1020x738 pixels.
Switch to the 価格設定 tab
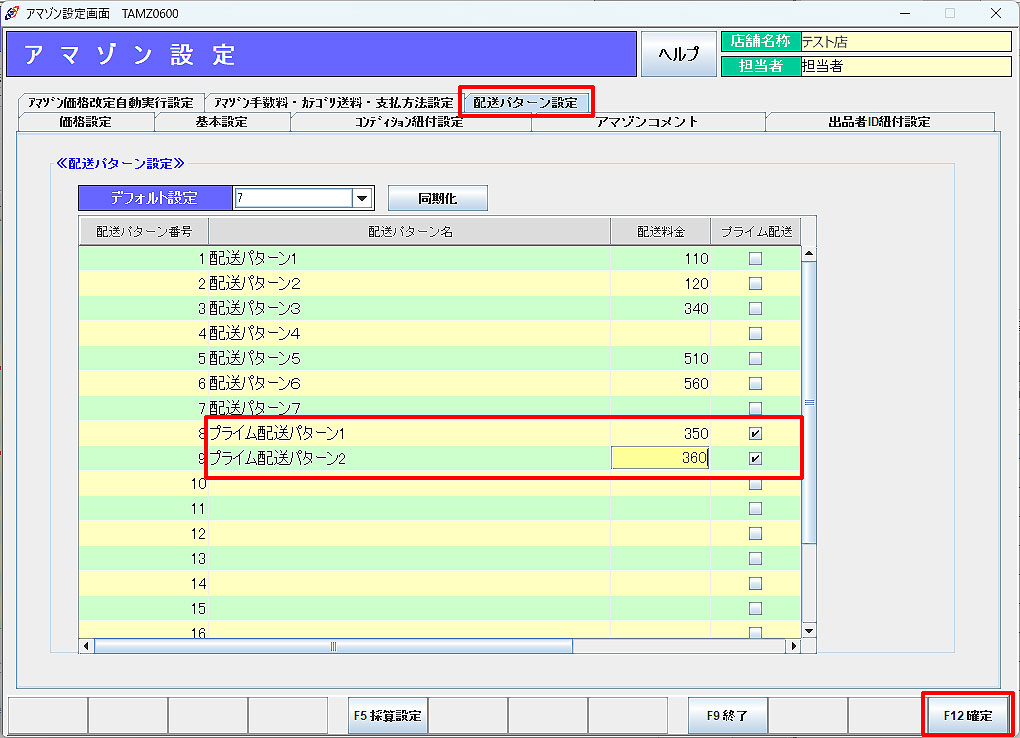click(85, 122)
